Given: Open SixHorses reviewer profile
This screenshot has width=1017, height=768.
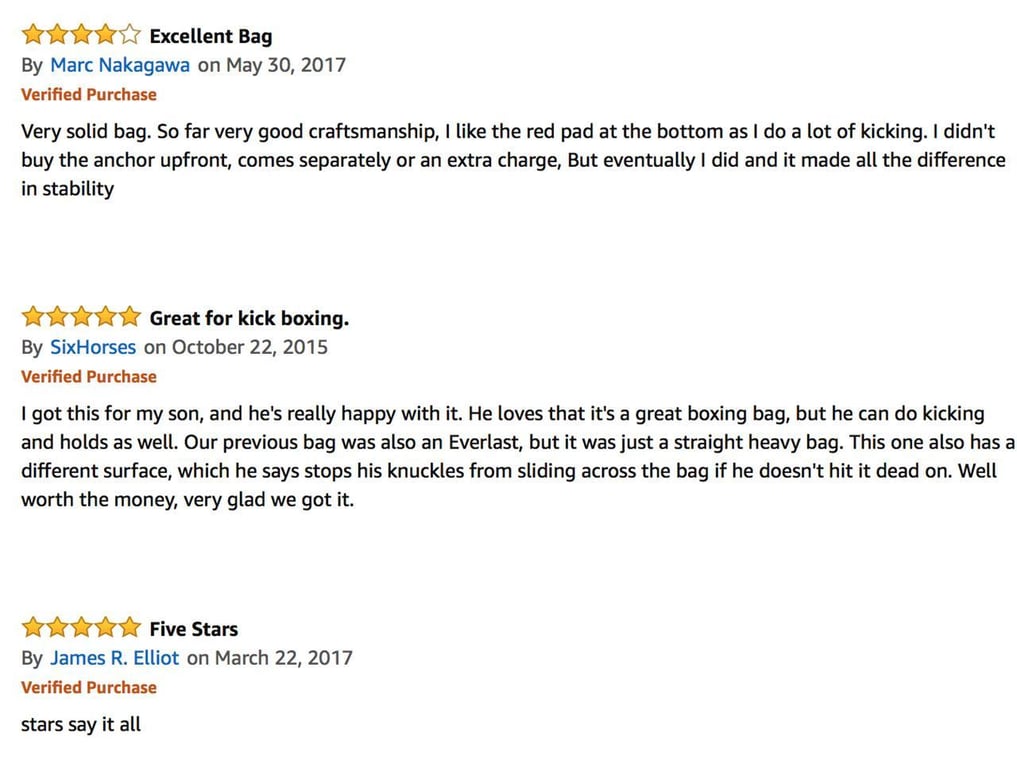Looking at the screenshot, I should click(93, 347).
